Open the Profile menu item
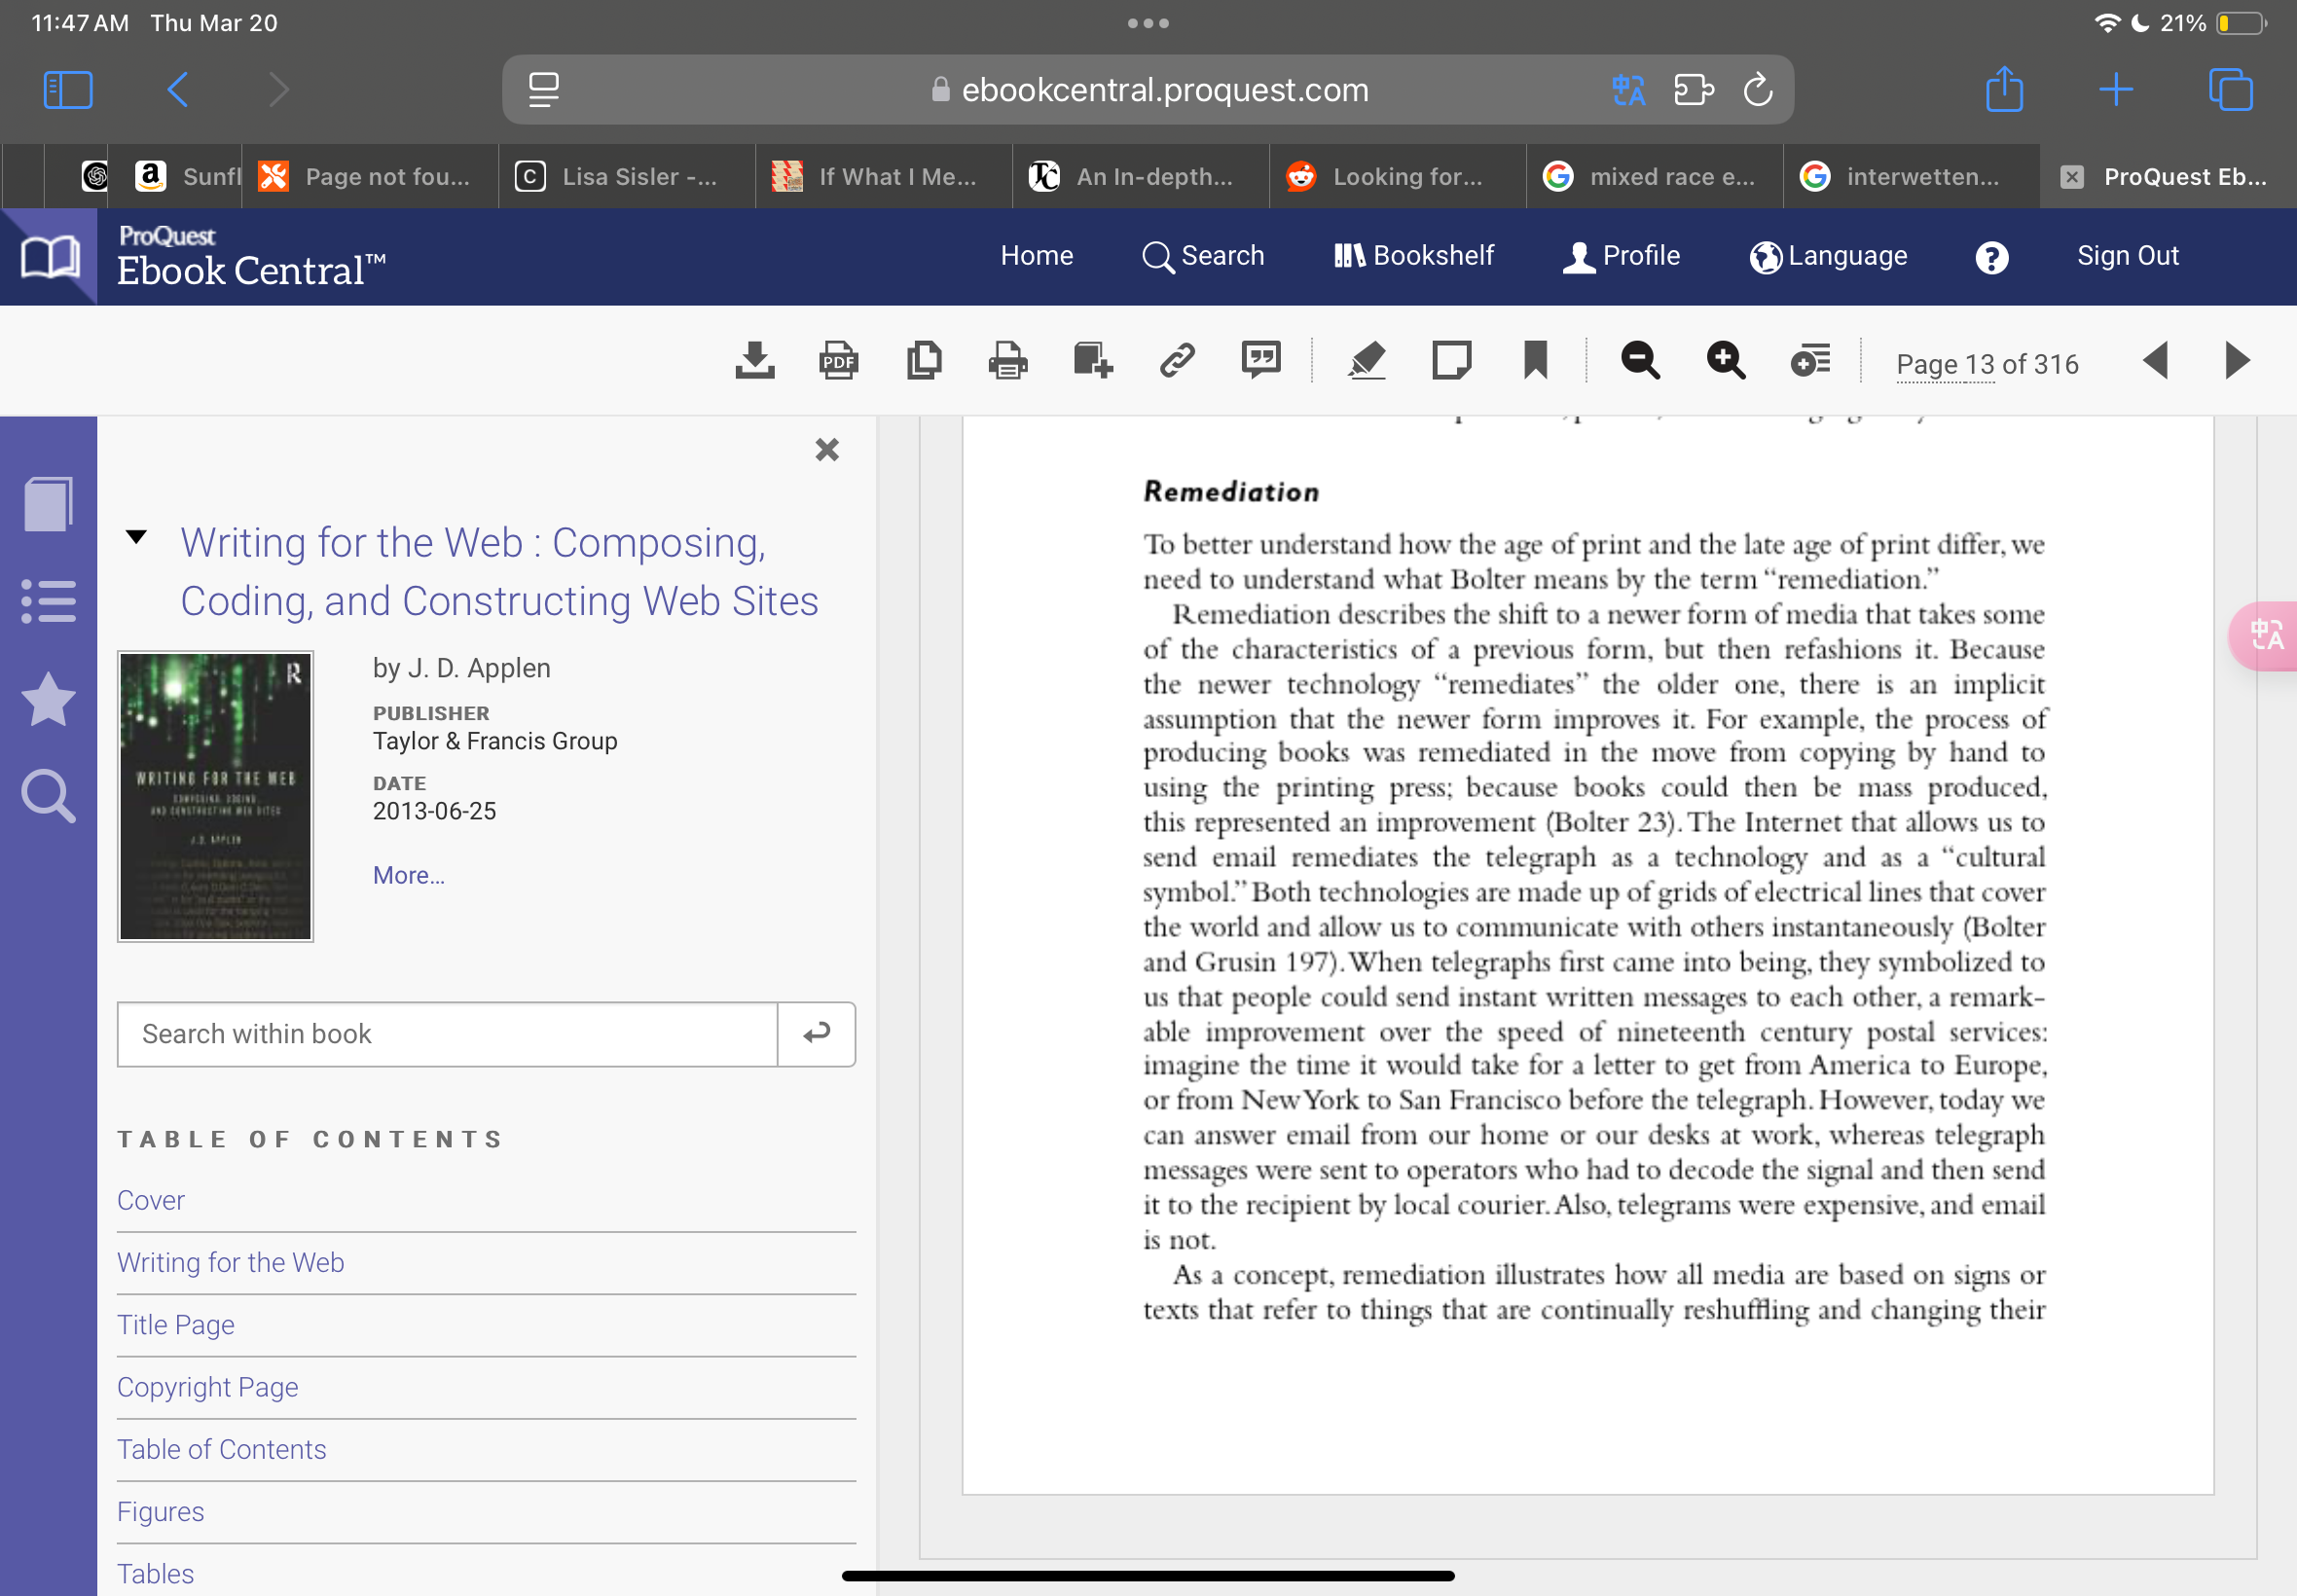The height and width of the screenshot is (1596, 2297). click(x=1621, y=256)
